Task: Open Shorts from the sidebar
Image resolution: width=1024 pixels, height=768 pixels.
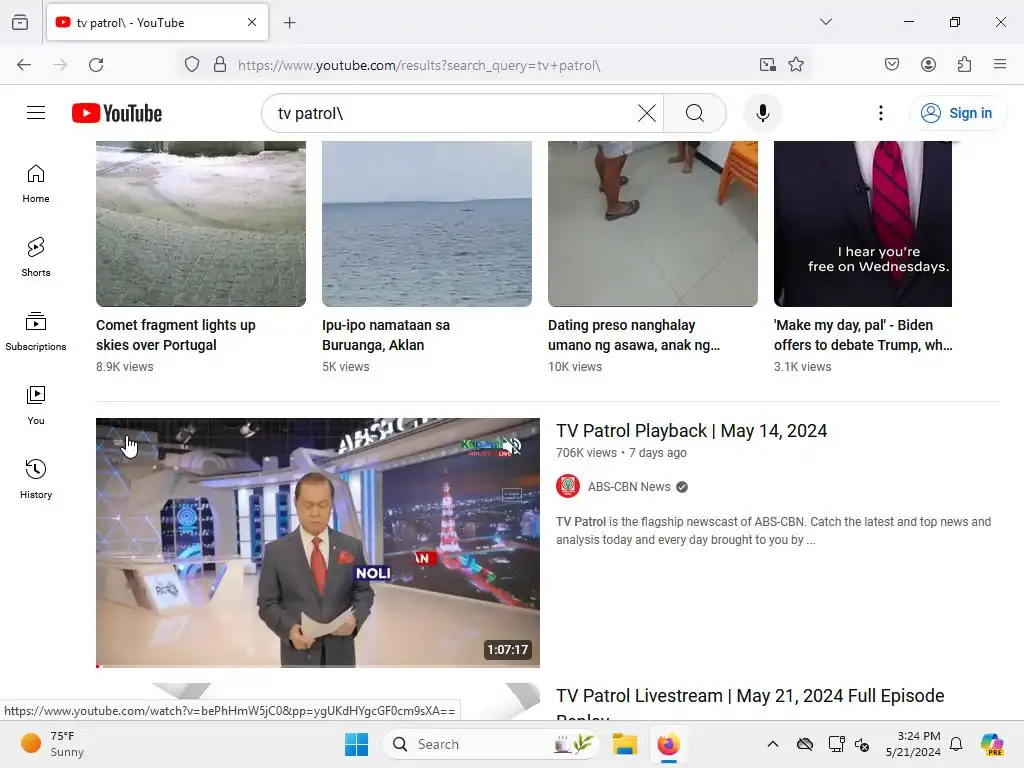Action: point(36,257)
